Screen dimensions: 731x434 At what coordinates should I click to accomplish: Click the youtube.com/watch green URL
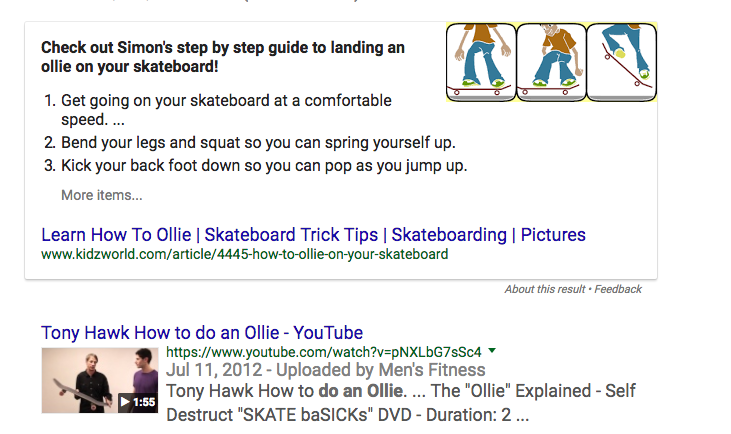point(324,352)
